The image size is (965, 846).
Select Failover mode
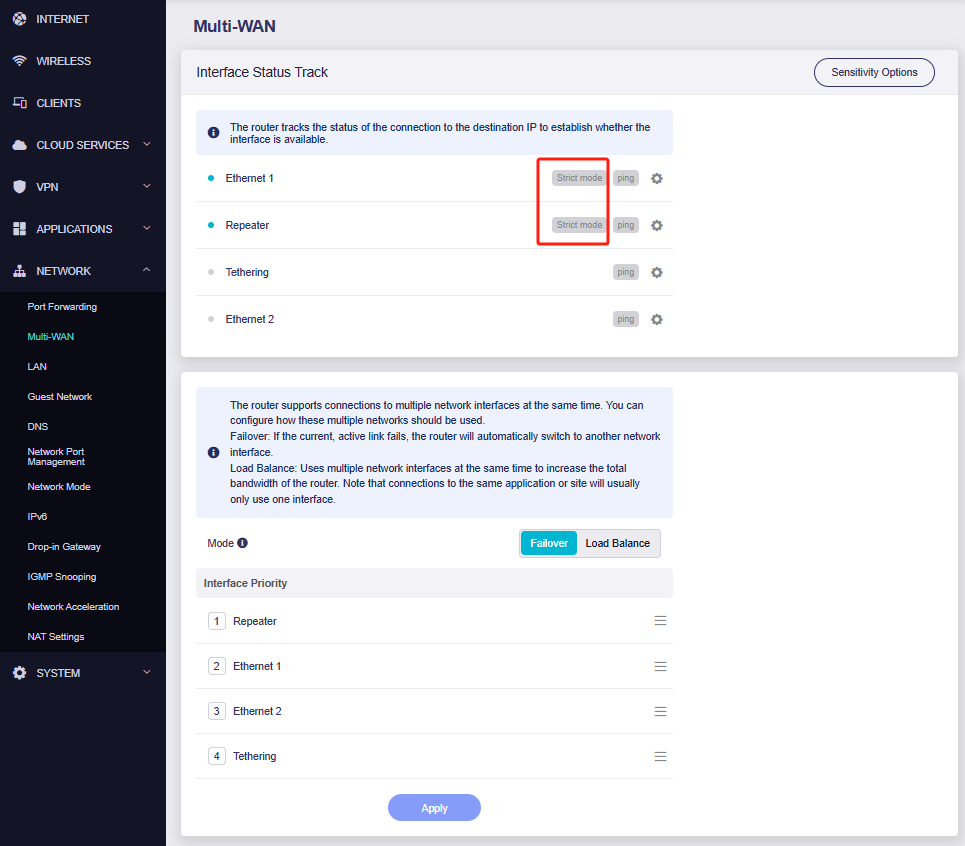point(549,543)
